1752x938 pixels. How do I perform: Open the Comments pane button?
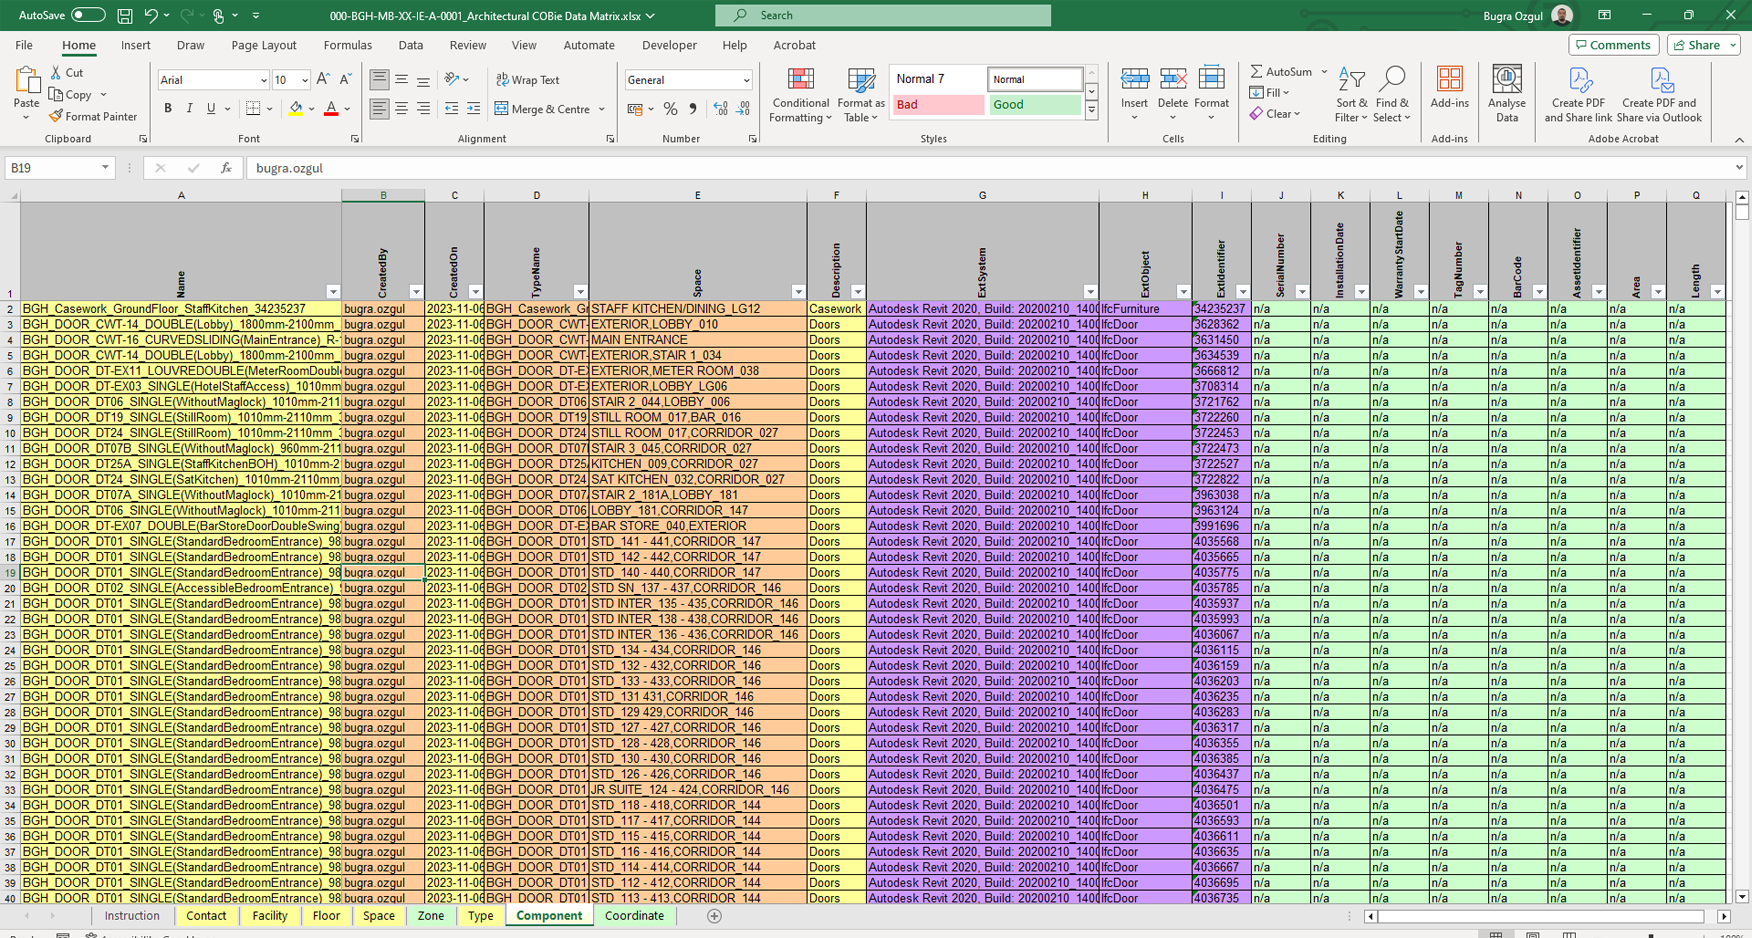[x=1613, y=45]
